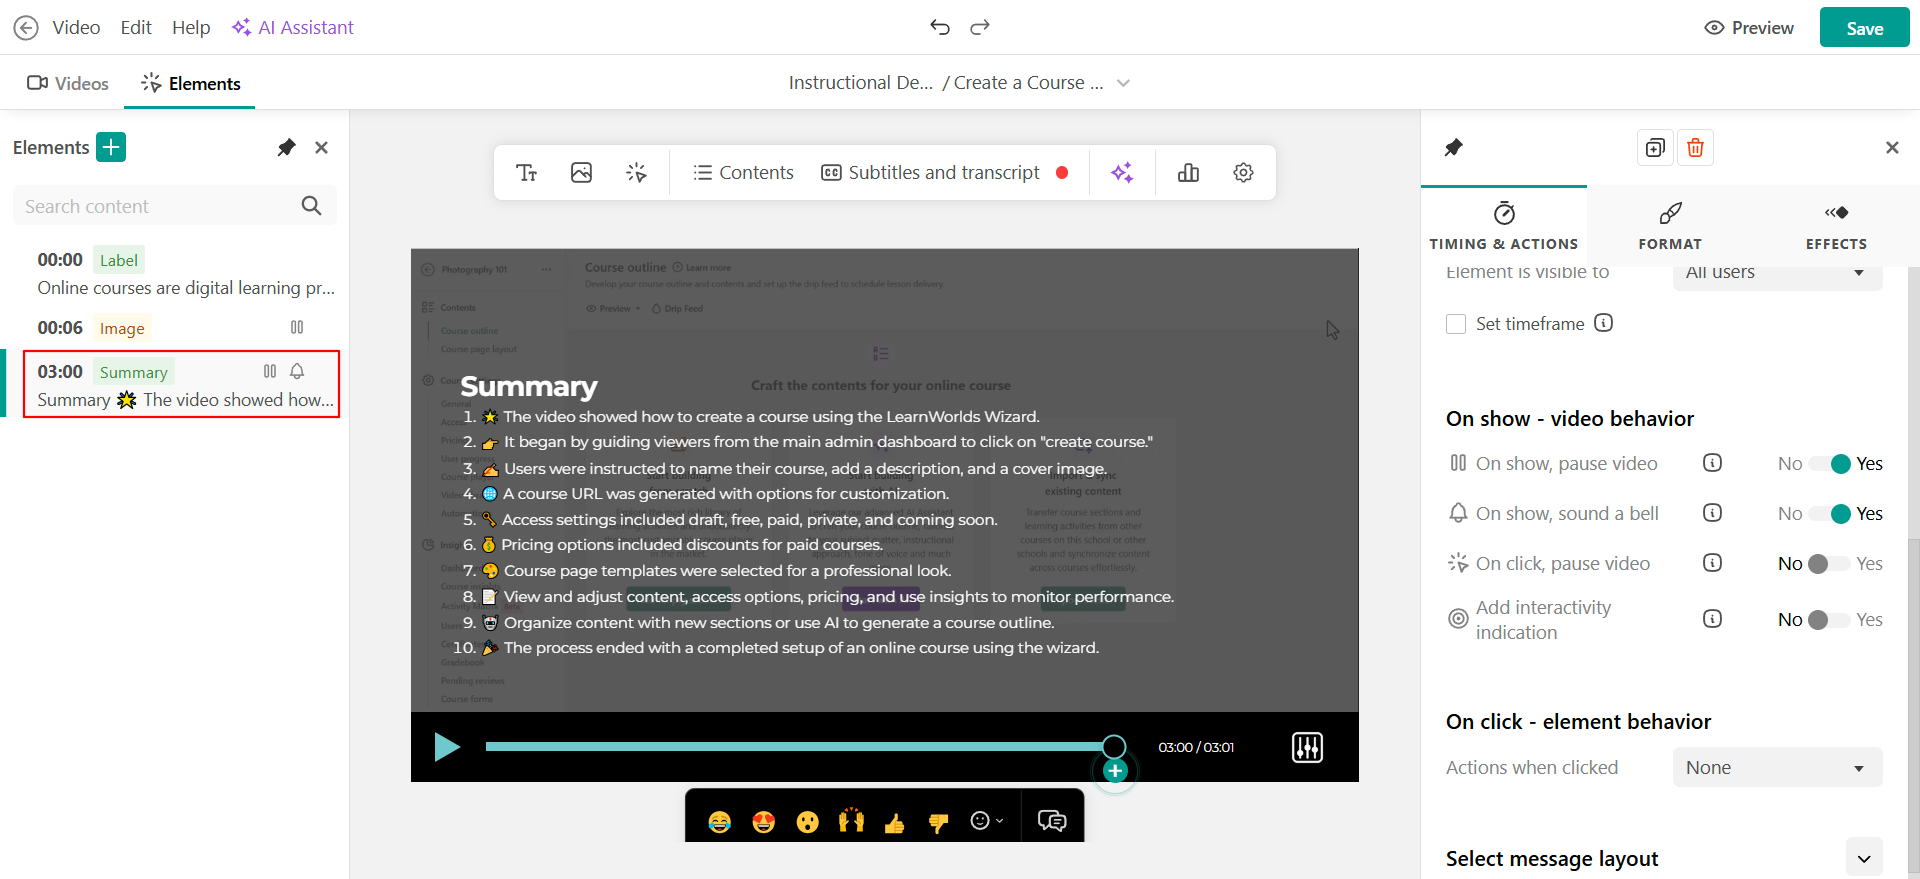Select the text element tool
Viewport: 1920px width, 879px height.
click(527, 173)
